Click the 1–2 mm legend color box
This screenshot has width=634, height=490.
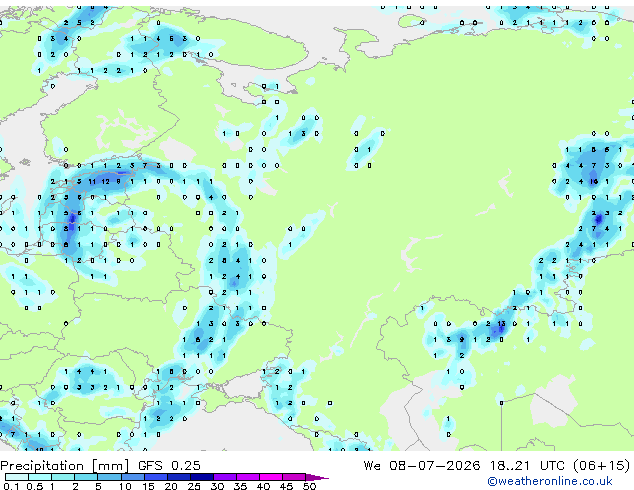tap(63, 477)
